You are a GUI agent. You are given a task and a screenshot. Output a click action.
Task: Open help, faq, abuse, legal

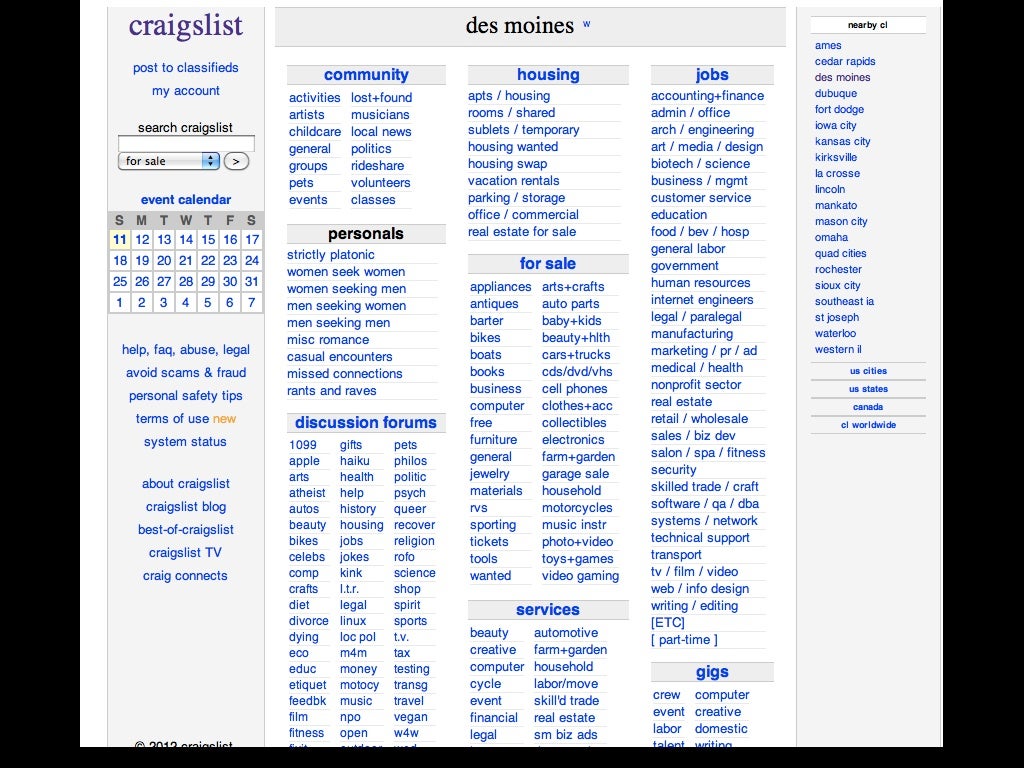(185, 349)
